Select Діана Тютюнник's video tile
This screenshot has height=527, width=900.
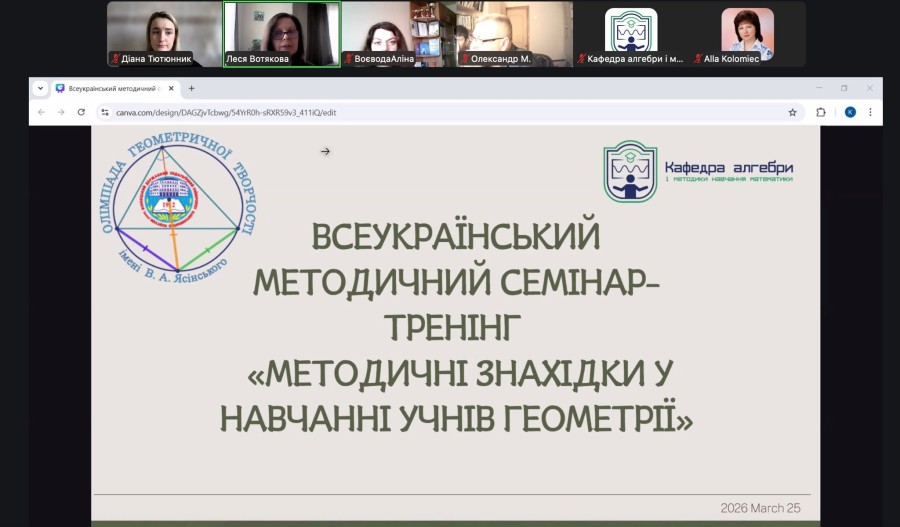[164, 34]
